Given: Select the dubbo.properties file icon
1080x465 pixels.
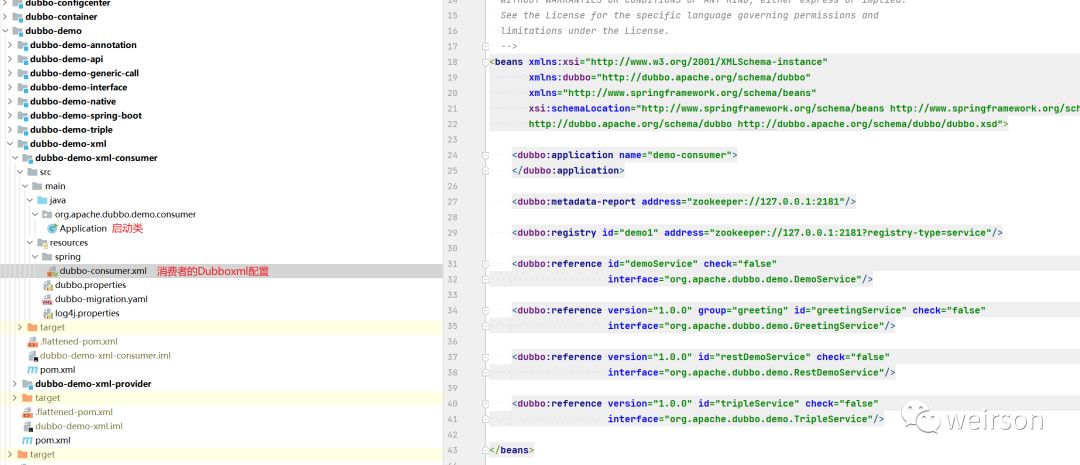Looking at the screenshot, I should [x=47, y=285].
